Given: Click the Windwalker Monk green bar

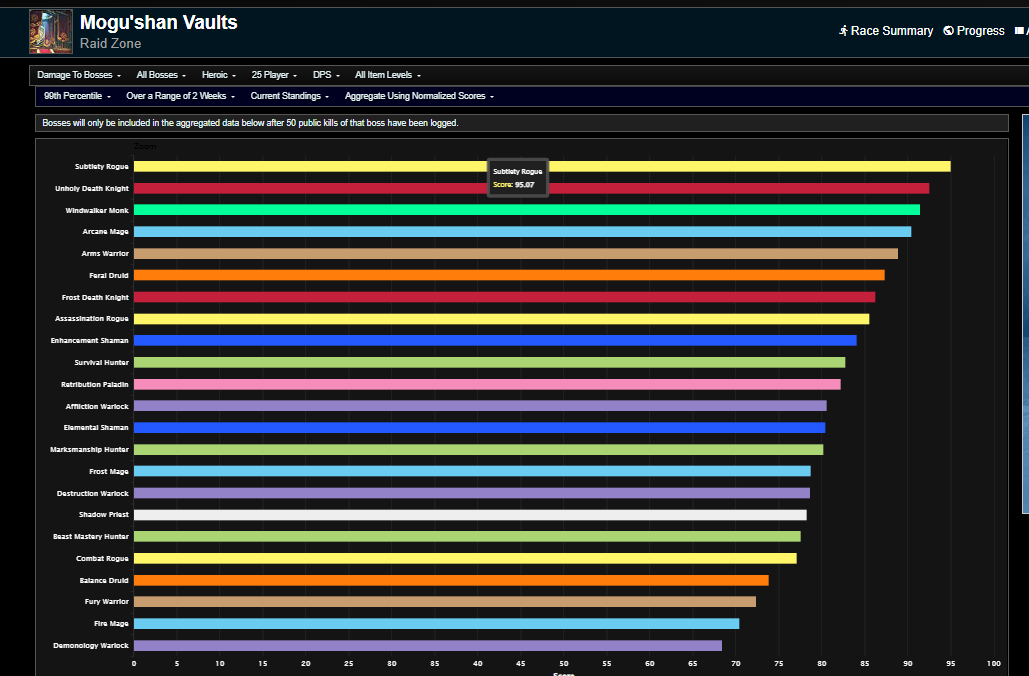Looking at the screenshot, I should click(x=527, y=210).
